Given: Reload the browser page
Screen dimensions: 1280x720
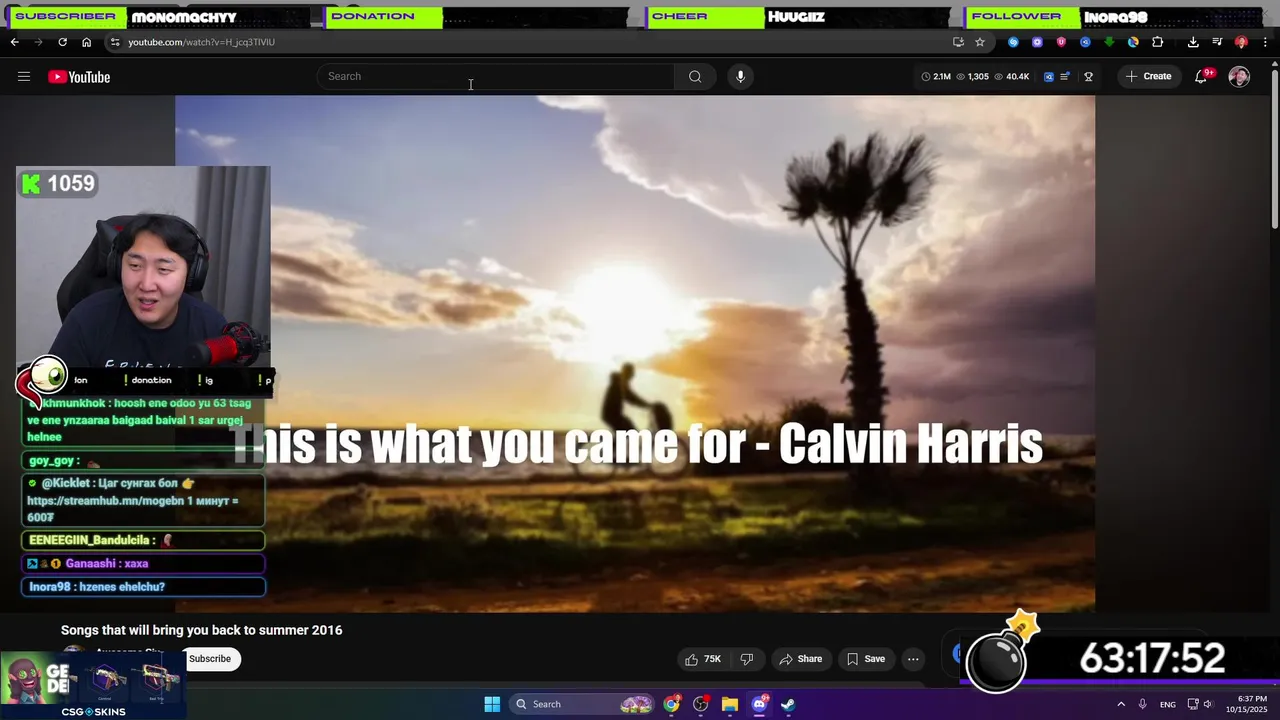Looking at the screenshot, I should click(62, 42).
